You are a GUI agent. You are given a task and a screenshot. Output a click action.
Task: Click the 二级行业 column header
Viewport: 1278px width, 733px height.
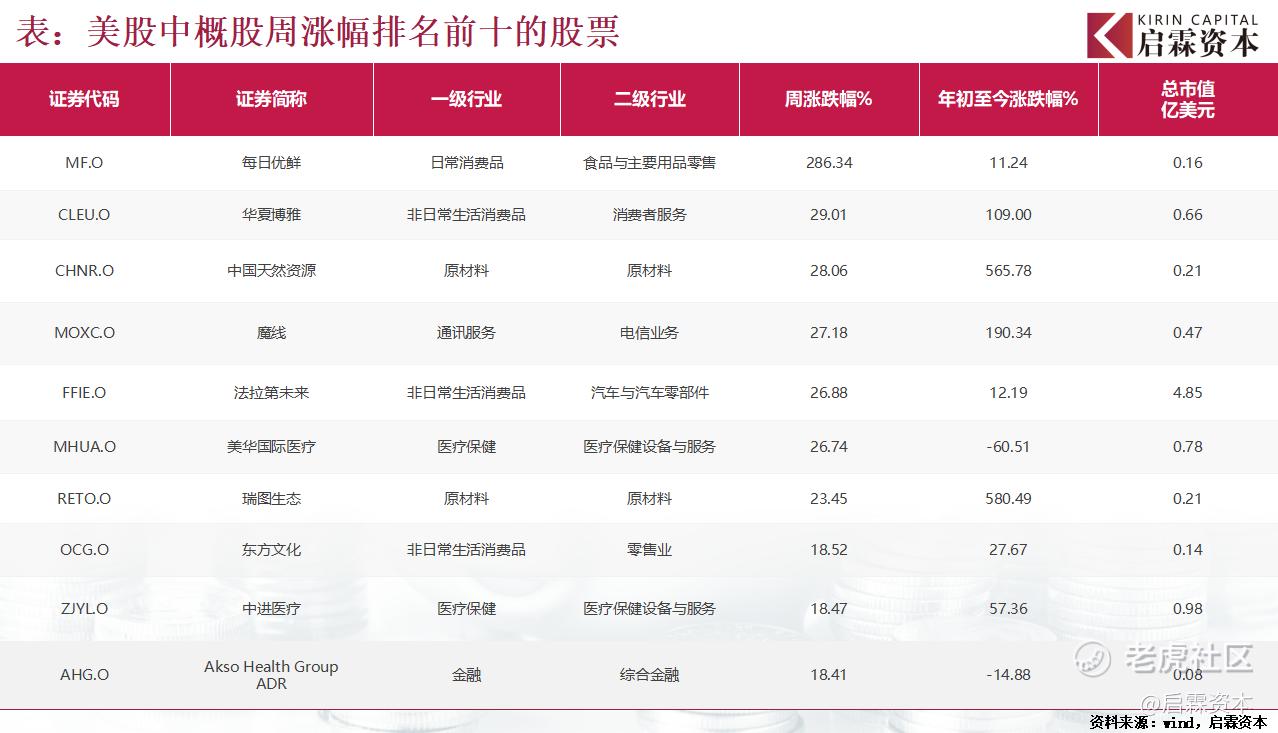[650, 99]
